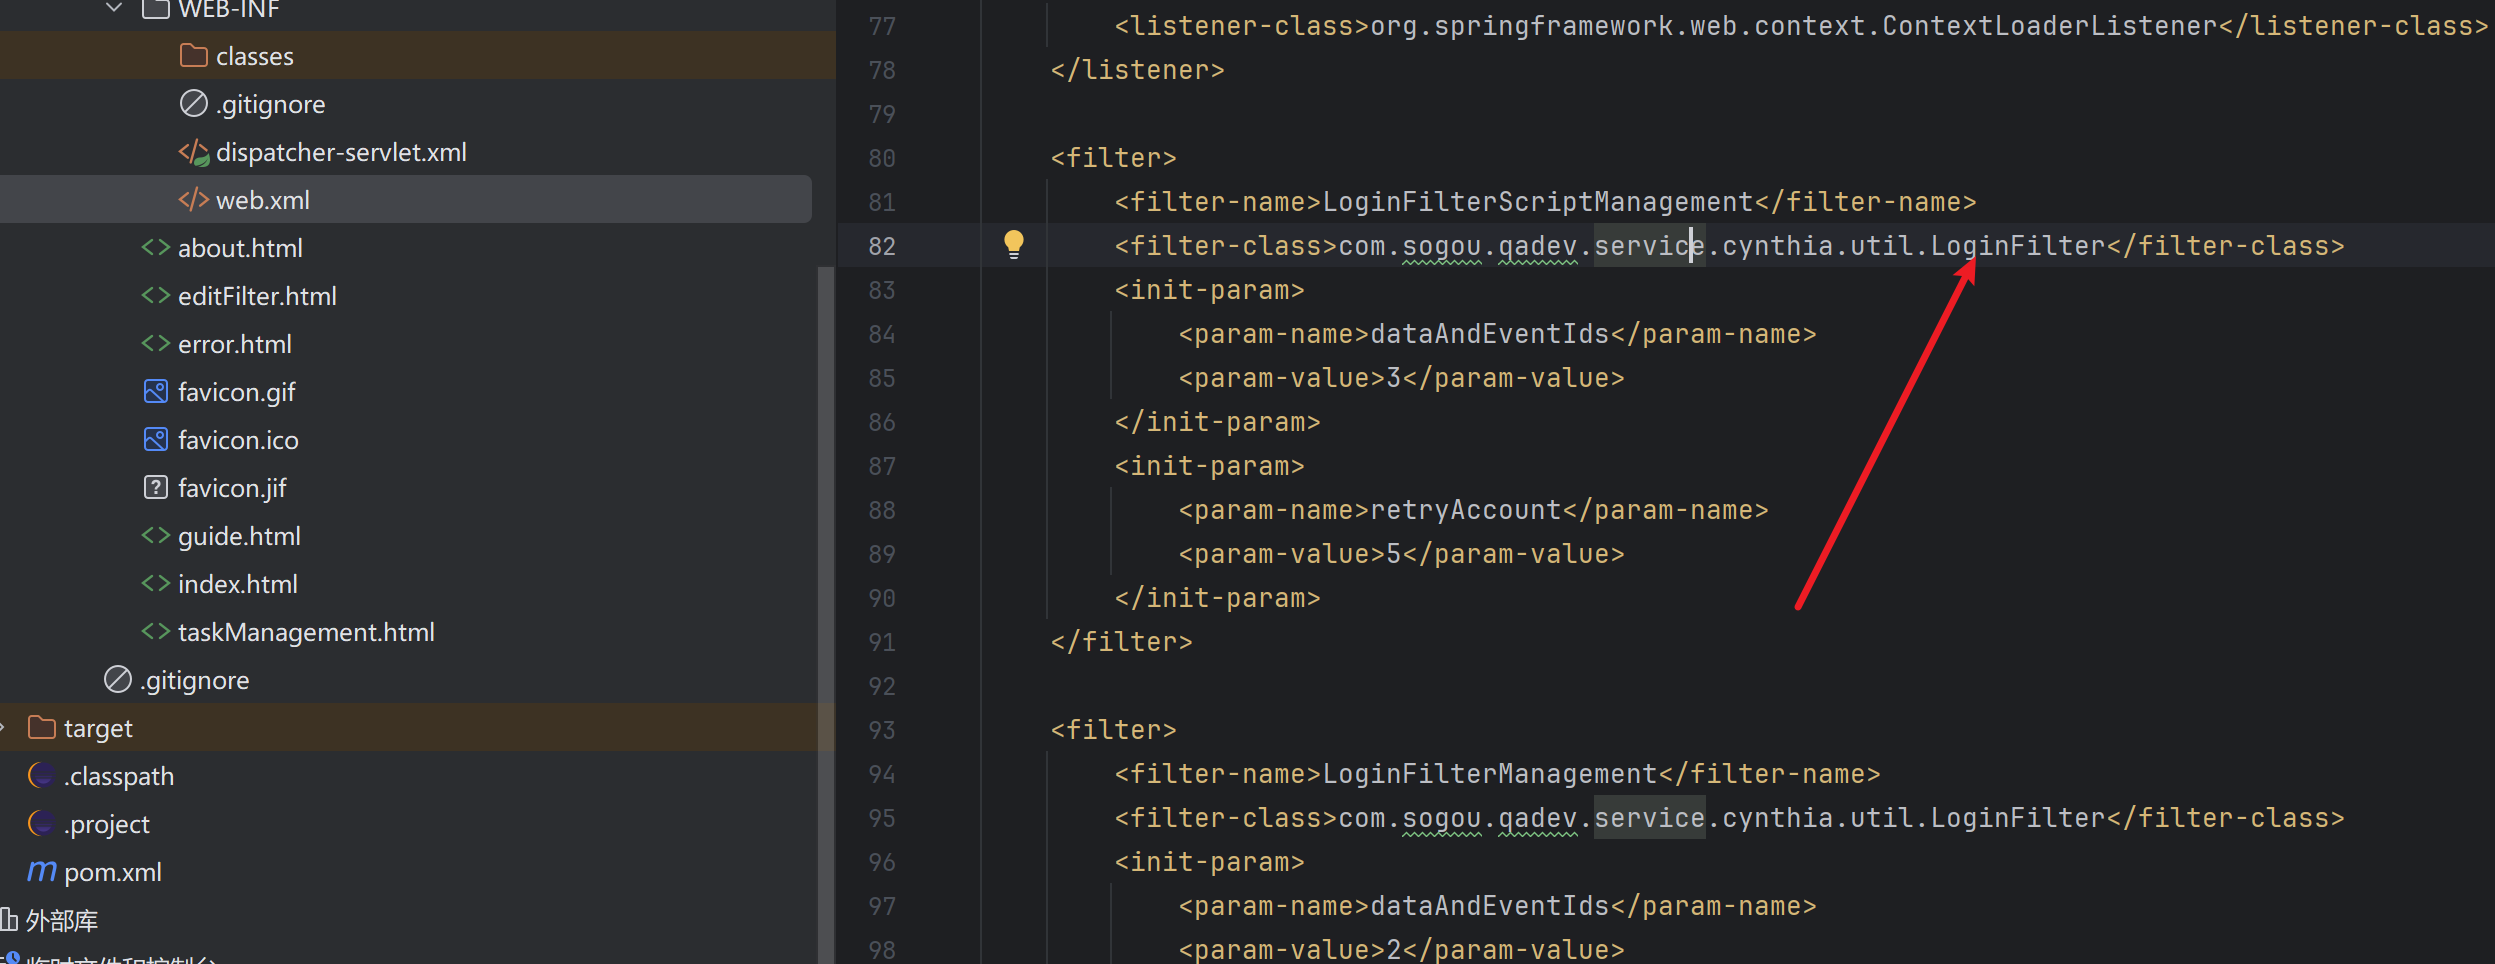Click the .gitignore icon directly below classes
The image size is (2495, 964).
(193, 103)
